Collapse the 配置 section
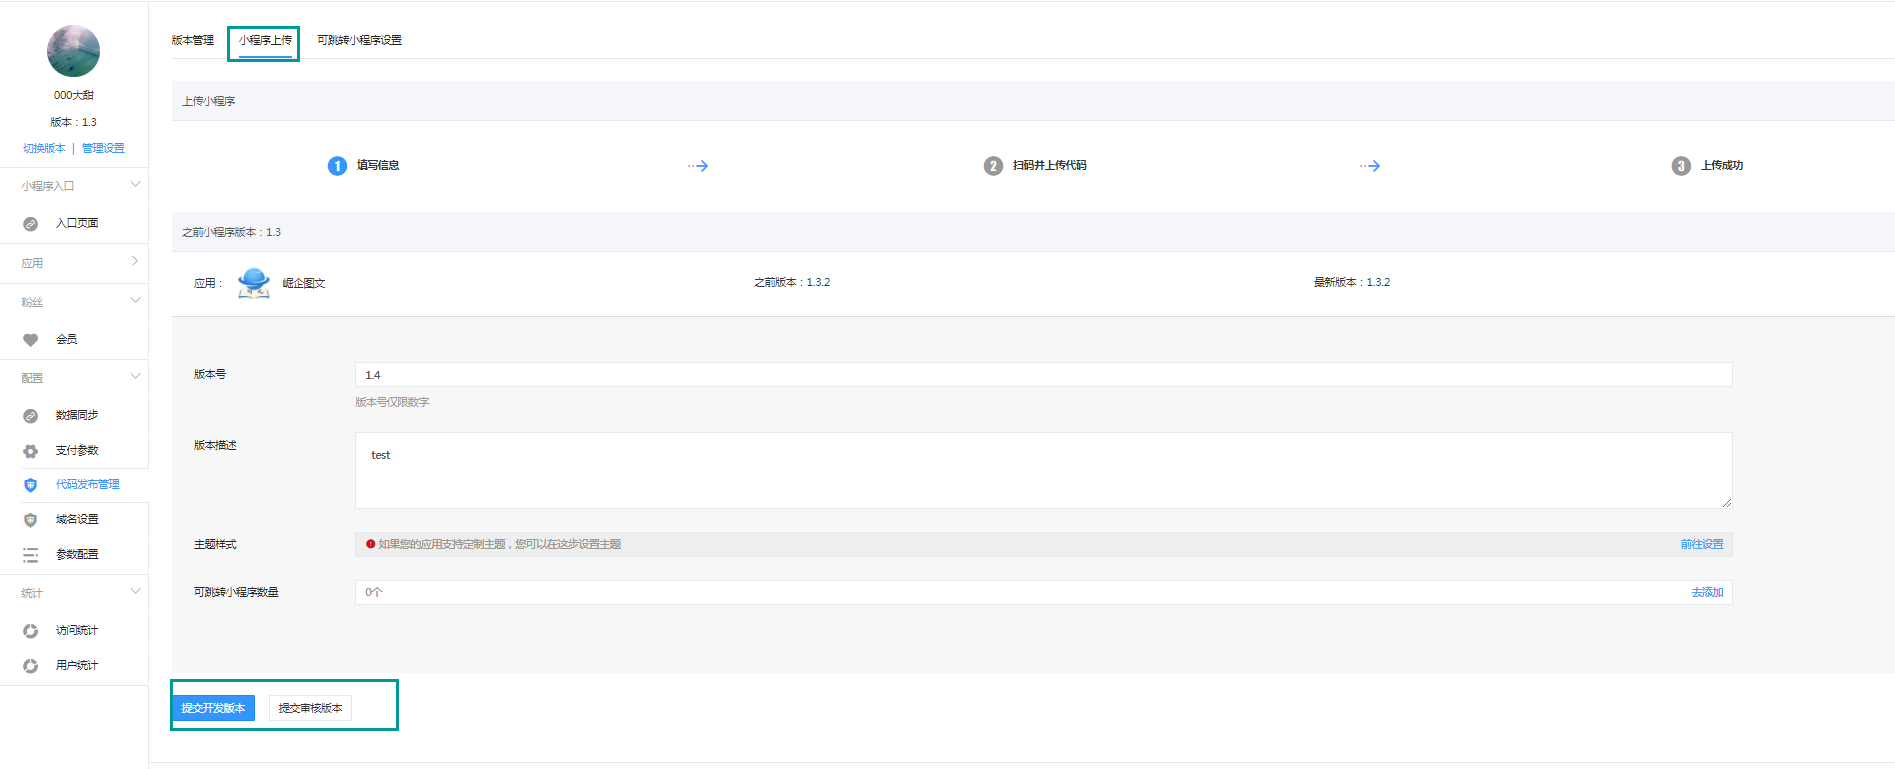Image resolution: width=1895 pixels, height=769 pixels. point(135,377)
